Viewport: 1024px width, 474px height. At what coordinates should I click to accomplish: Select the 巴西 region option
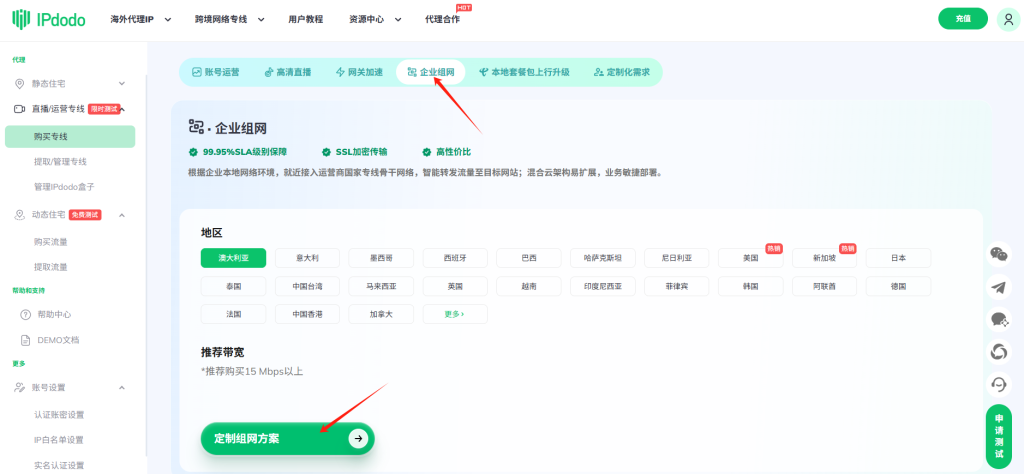click(529, 258)
